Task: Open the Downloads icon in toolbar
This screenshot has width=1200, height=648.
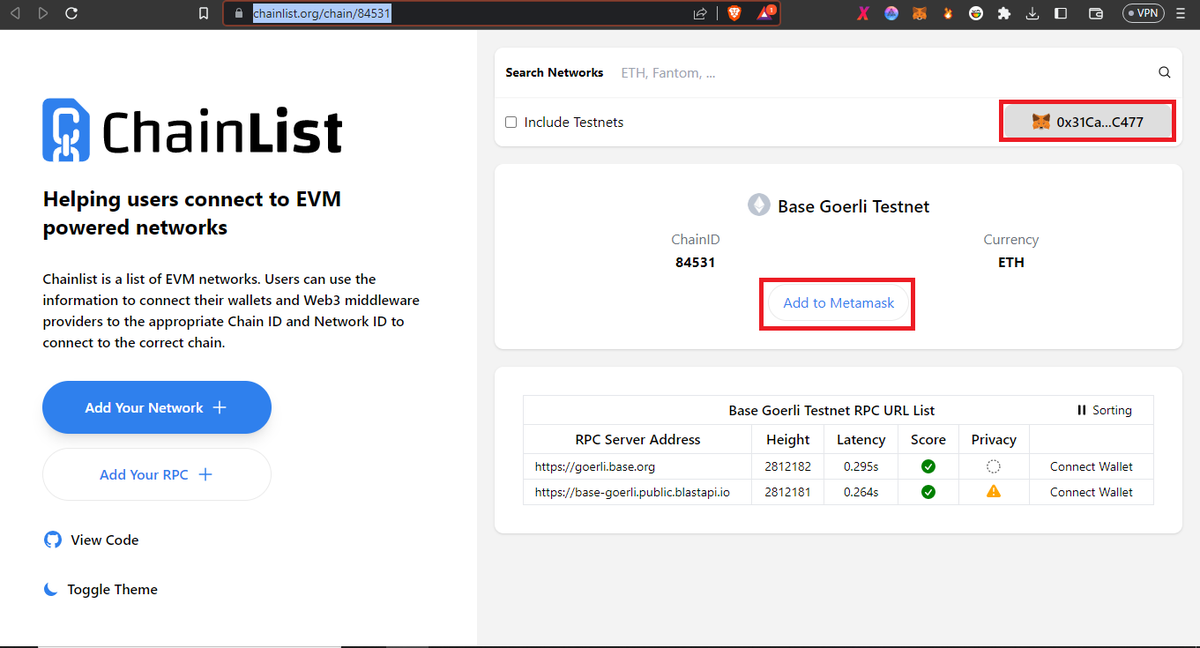Action: pyautogui.click(x=1032, y=13)
